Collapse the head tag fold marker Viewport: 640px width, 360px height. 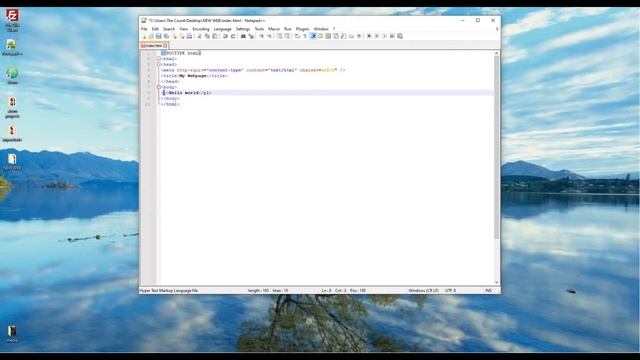point(159,64)
